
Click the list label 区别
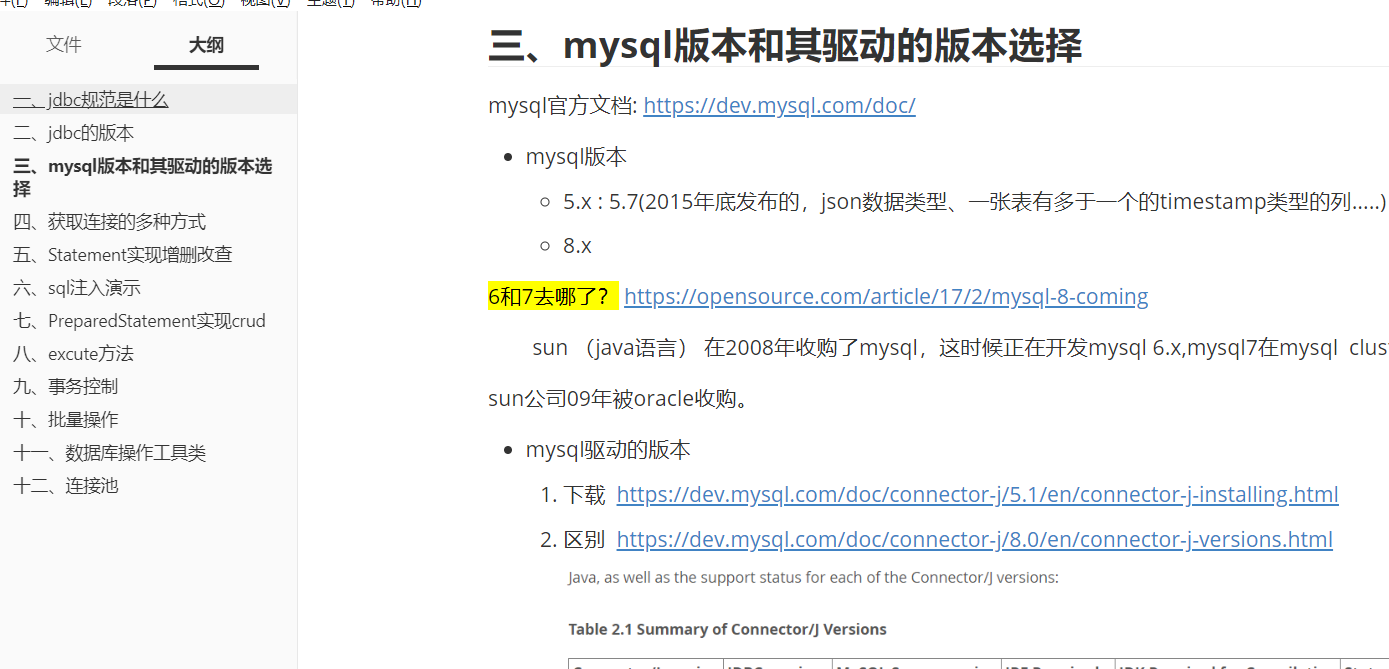tap(584, 539)
